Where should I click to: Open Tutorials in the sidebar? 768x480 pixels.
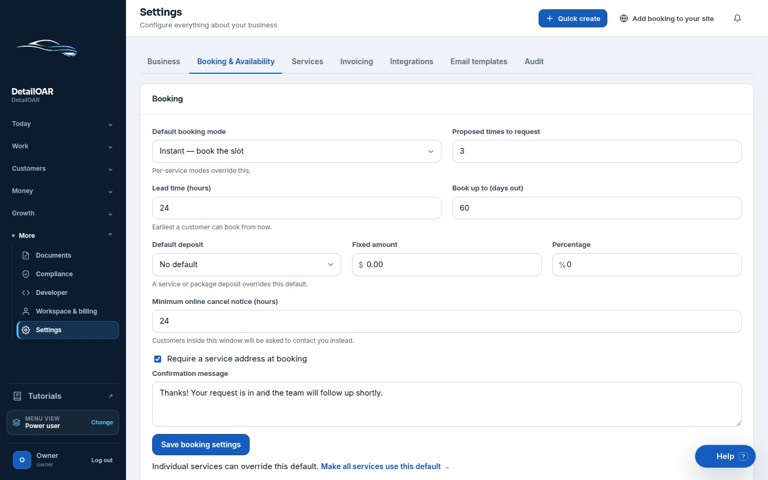63,396
